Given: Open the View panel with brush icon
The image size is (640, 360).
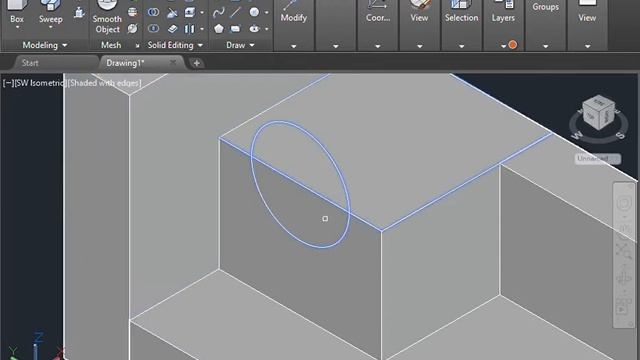Looking at the screenshot, I should click(x=419, y=12).
